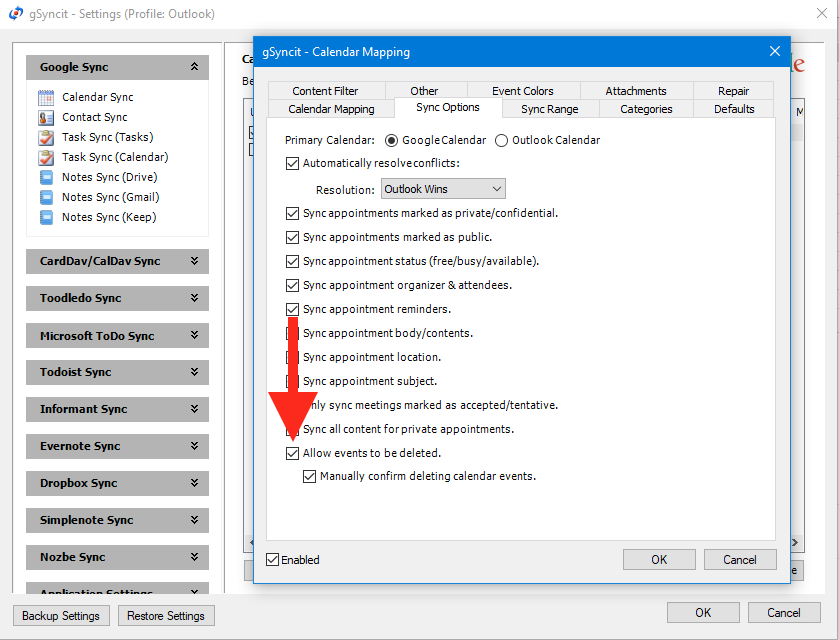The image size is (839, 640).
Task: Toggle sync organizer & attendees checkbox
Action: 292,285
